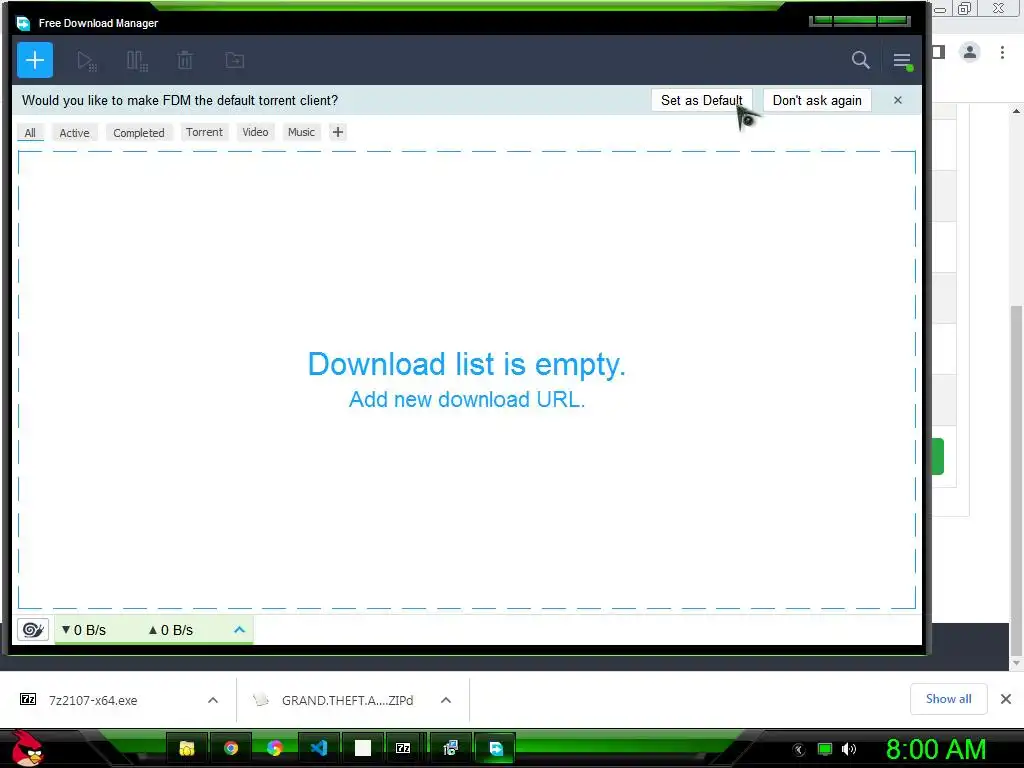Click Chrome side panel icon
The image size is (1024, 768).
(938, 52)
